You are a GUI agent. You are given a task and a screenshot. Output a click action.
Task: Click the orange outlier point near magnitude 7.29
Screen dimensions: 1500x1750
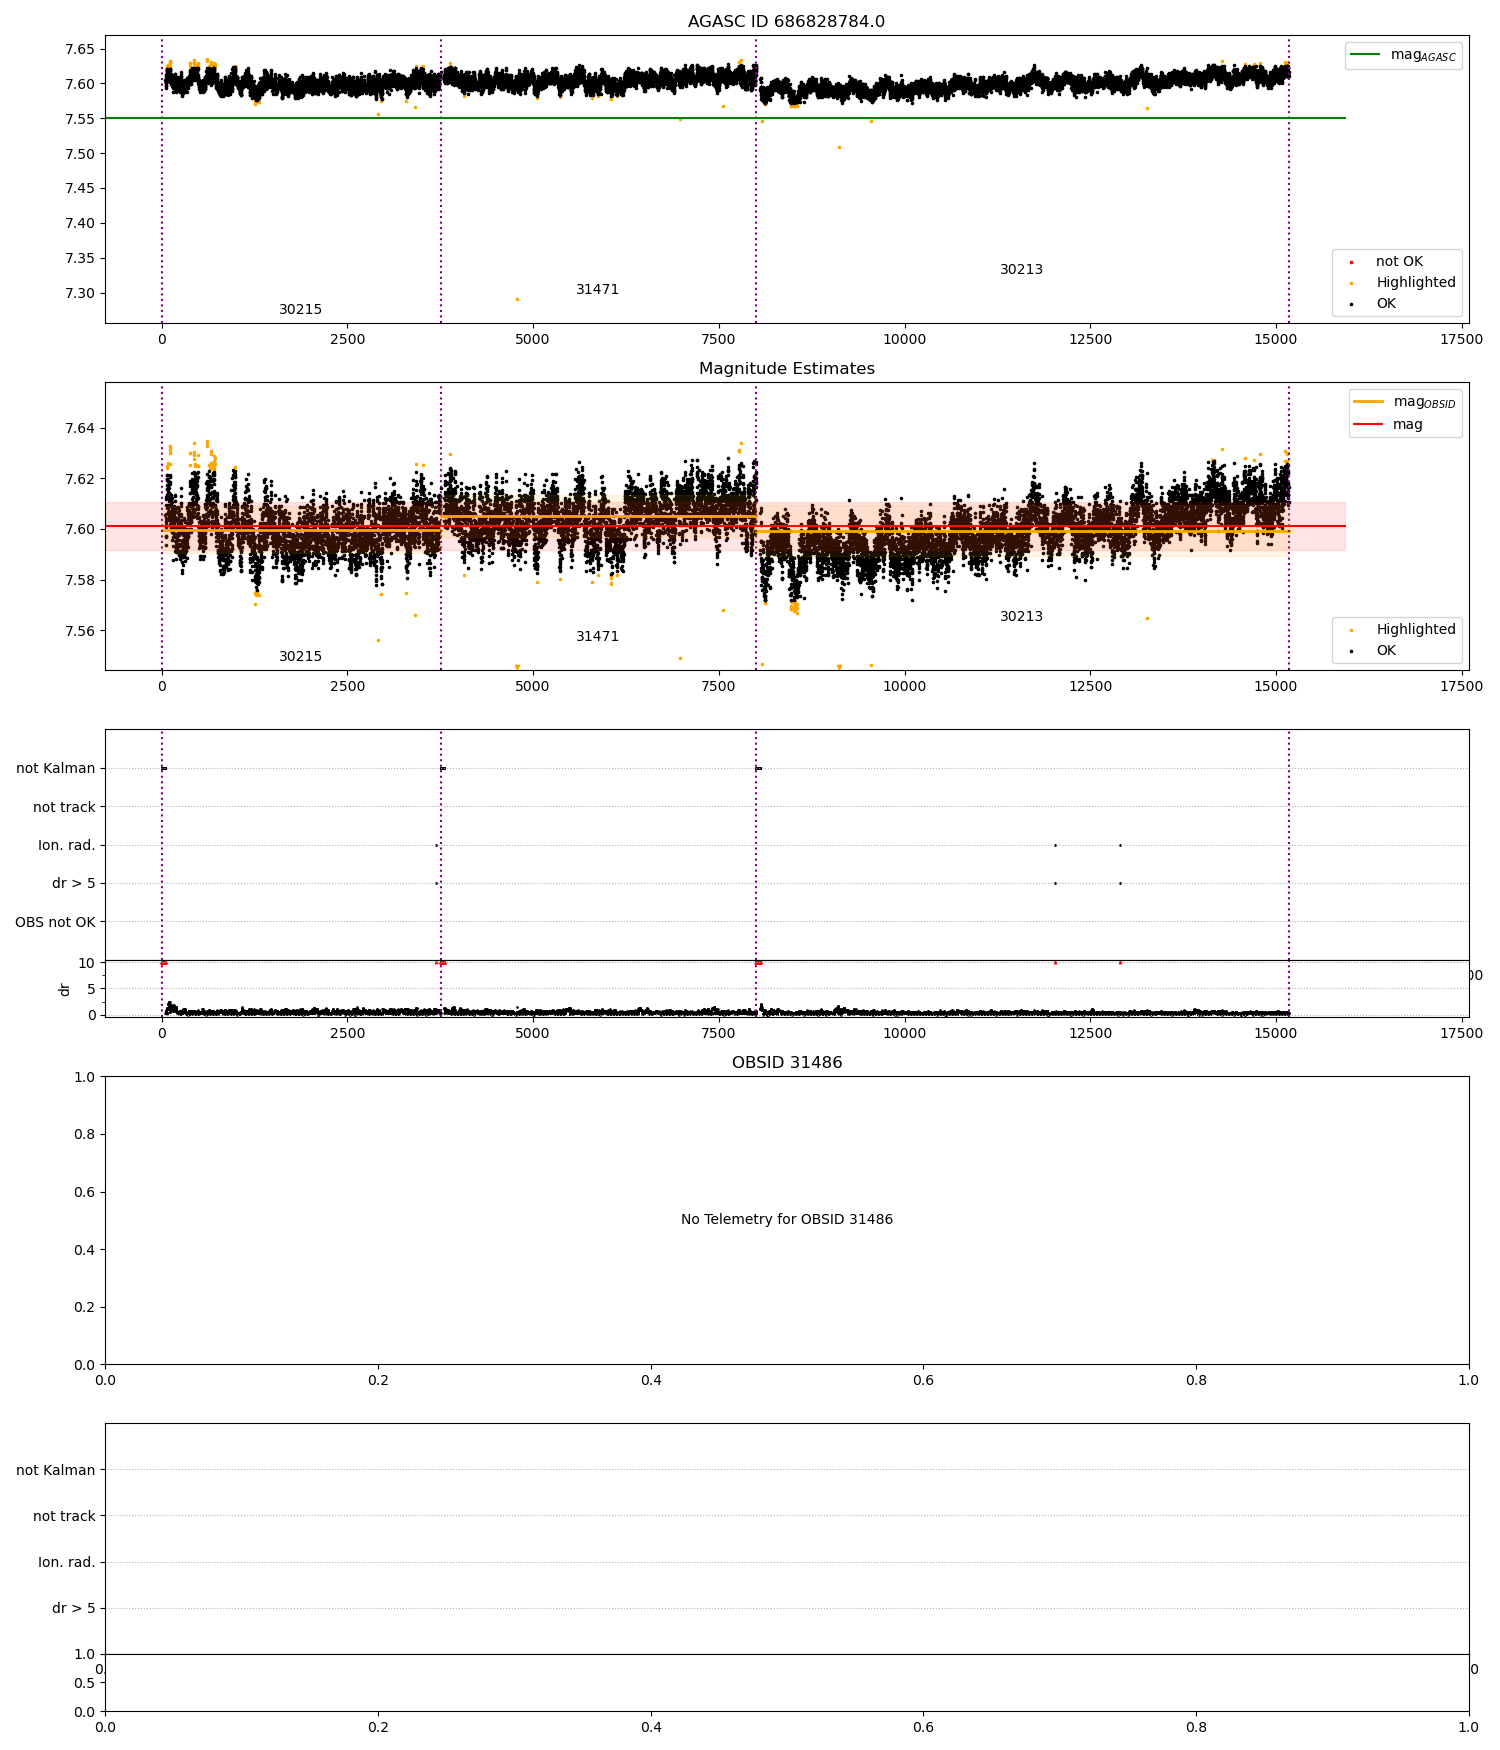(517, 299)
